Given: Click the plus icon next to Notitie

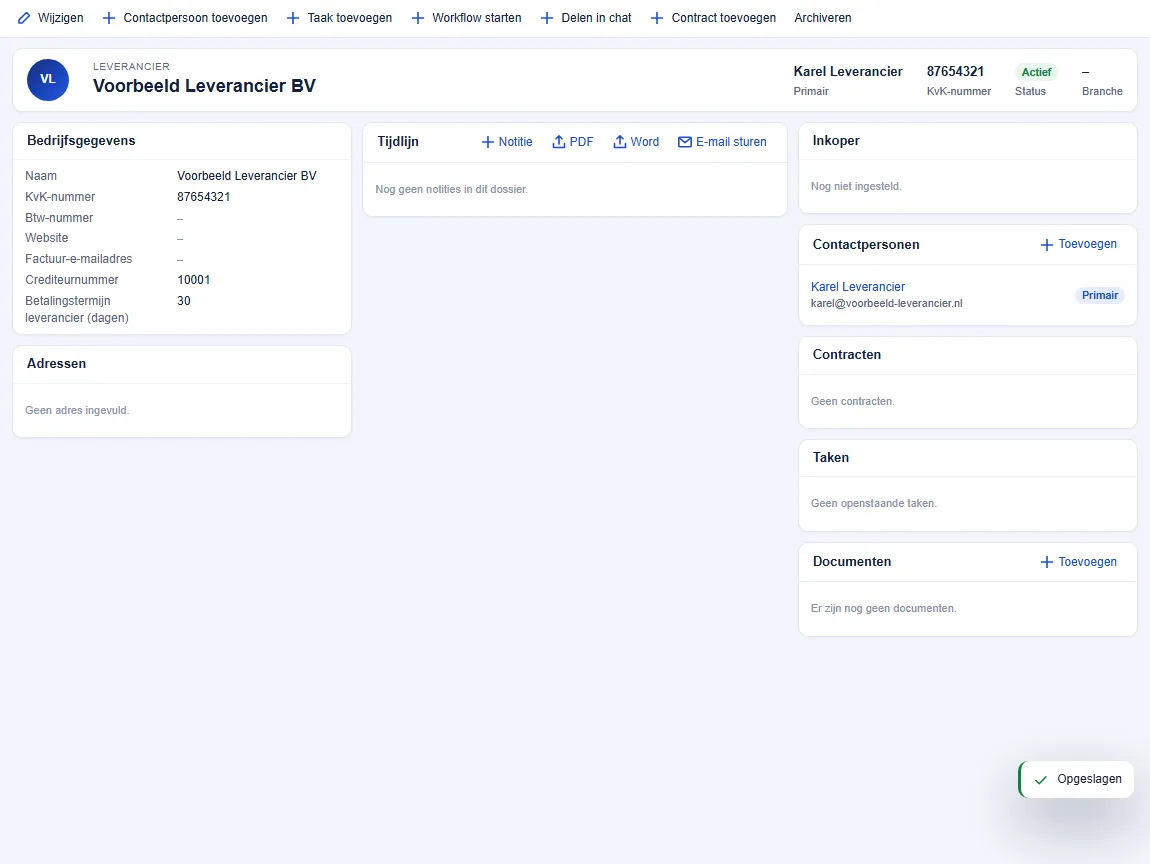Looking at the screenshot, I should tap(487, 142).
